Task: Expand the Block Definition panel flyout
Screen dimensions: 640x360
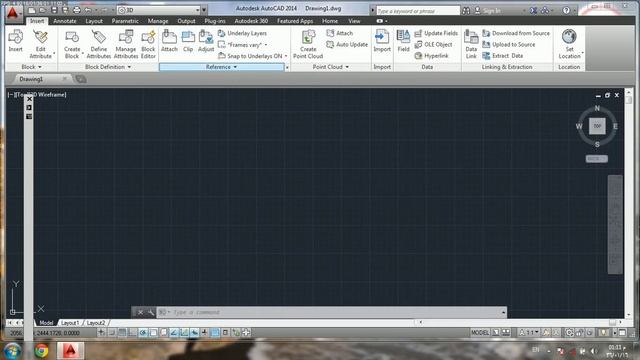Action: click(x=108, y=67)
